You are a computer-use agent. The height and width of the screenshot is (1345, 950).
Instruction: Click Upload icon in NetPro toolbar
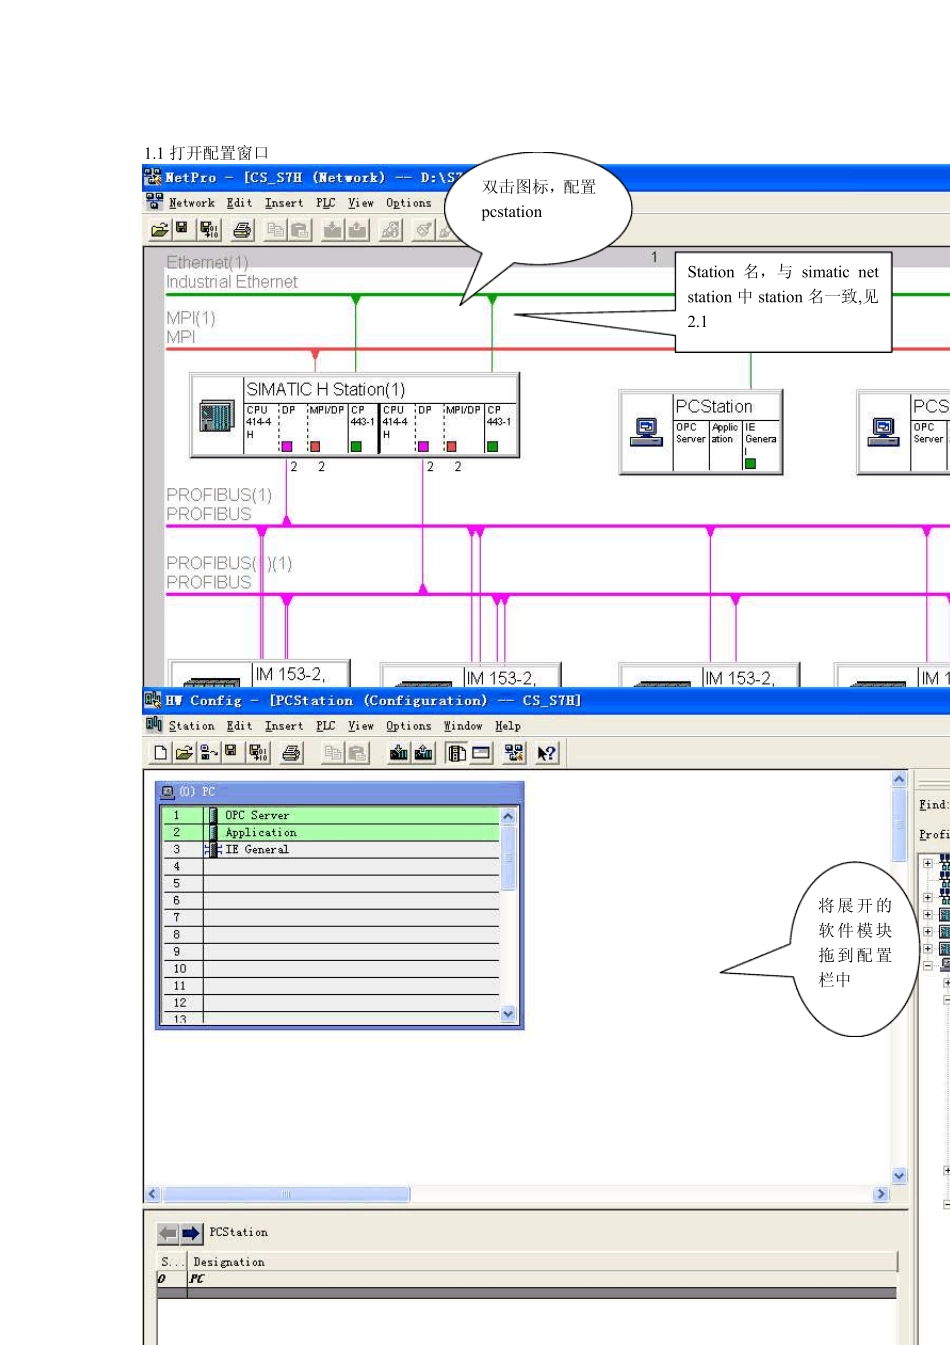coord(357,230)
